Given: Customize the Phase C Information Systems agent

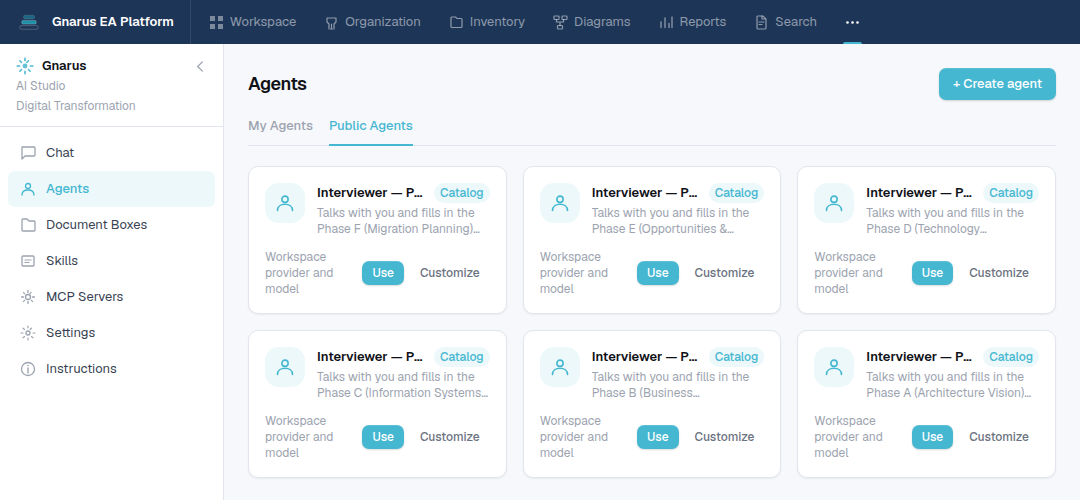Looking at the screenshot, I should click(x=450, y=437).
